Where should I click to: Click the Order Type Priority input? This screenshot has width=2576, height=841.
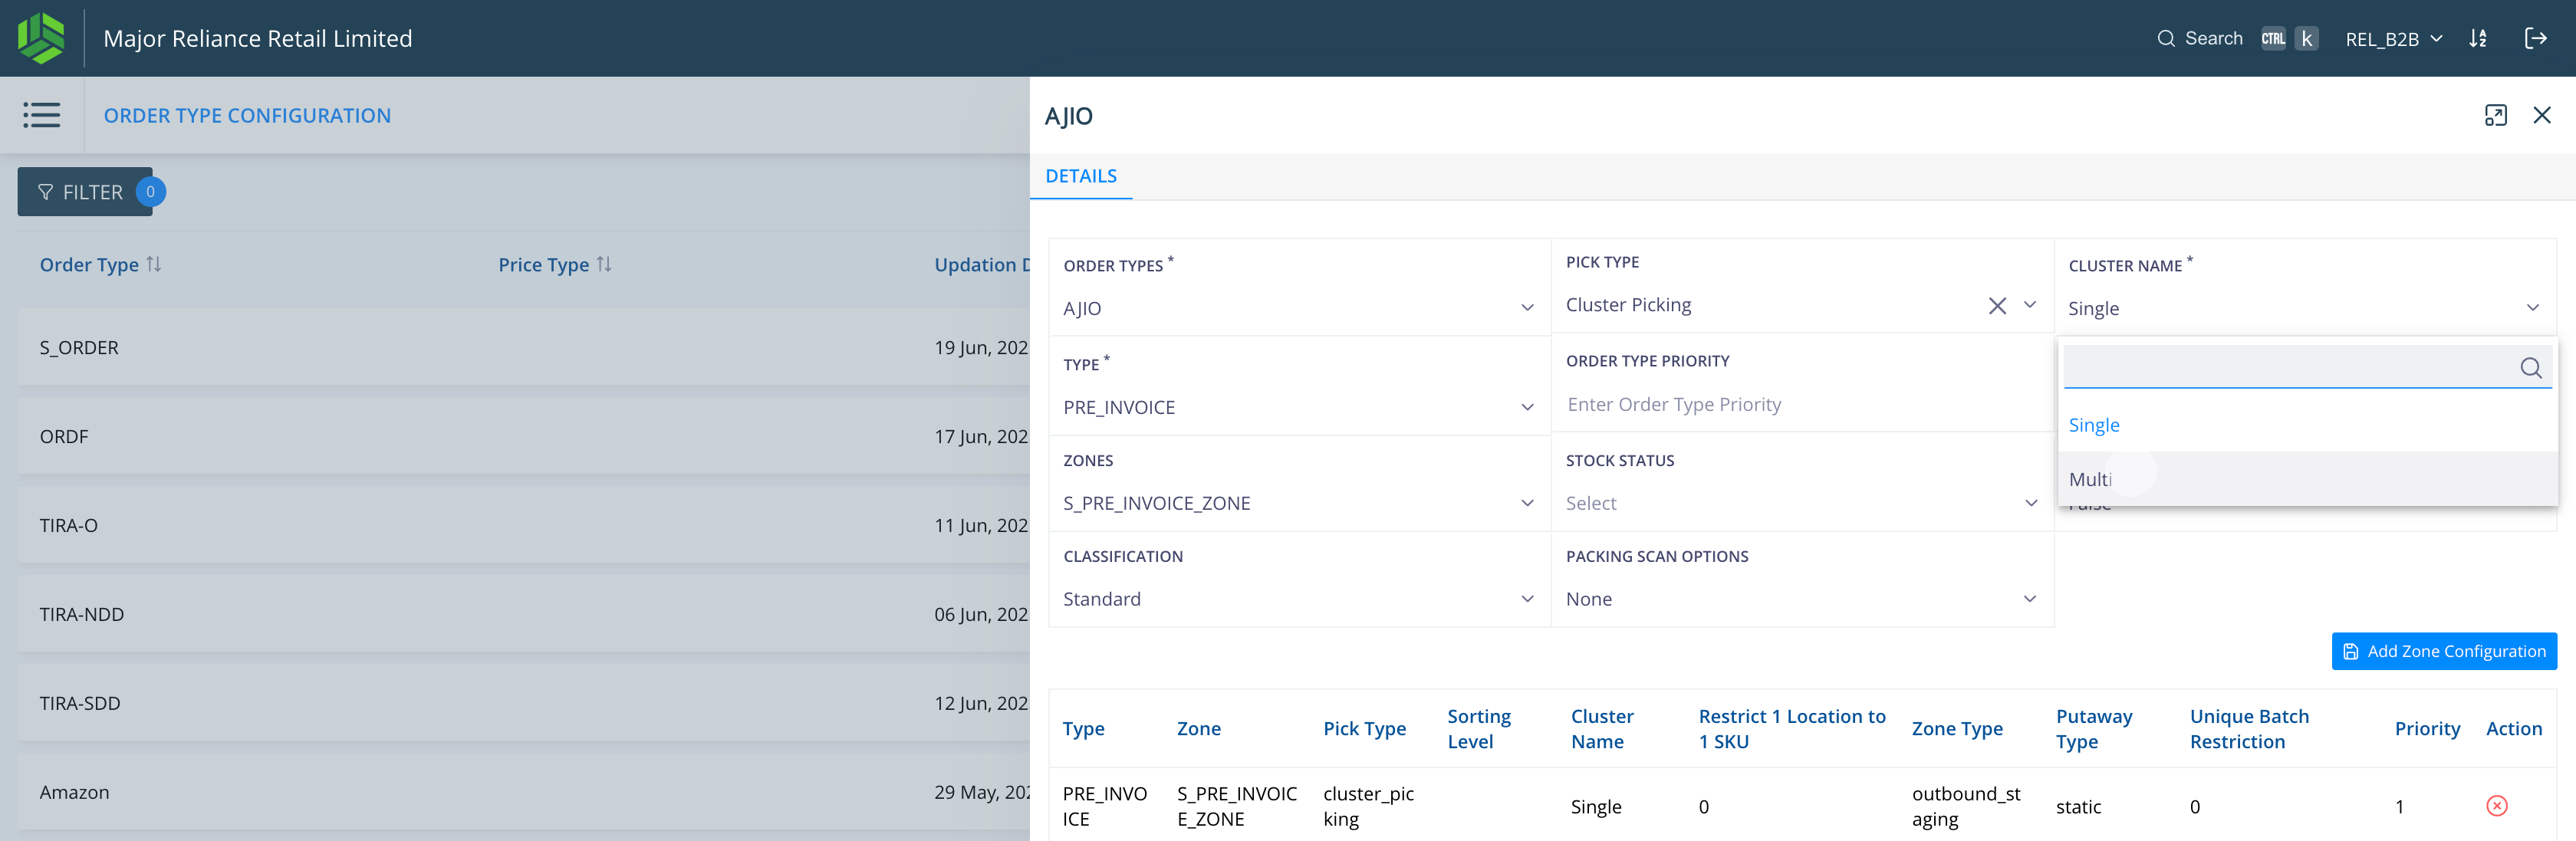tap(1801, 404)
